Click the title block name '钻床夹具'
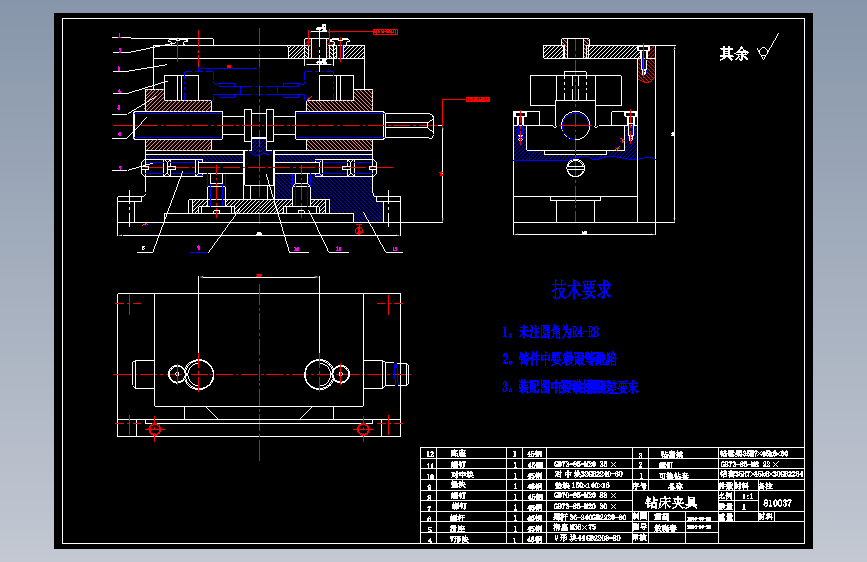Screen dimensions: 867x562 click(671, 502)
